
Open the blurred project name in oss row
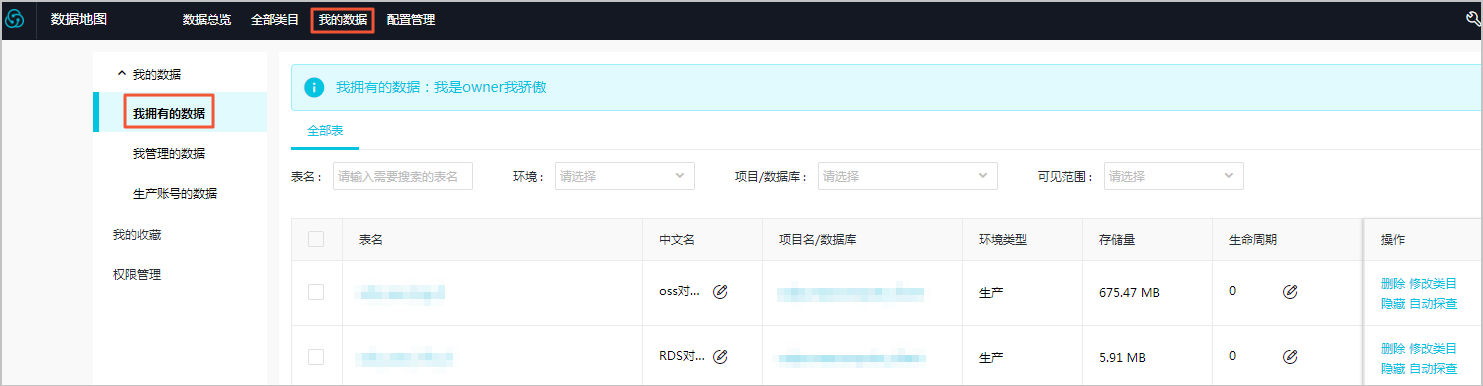pos(851,292)
